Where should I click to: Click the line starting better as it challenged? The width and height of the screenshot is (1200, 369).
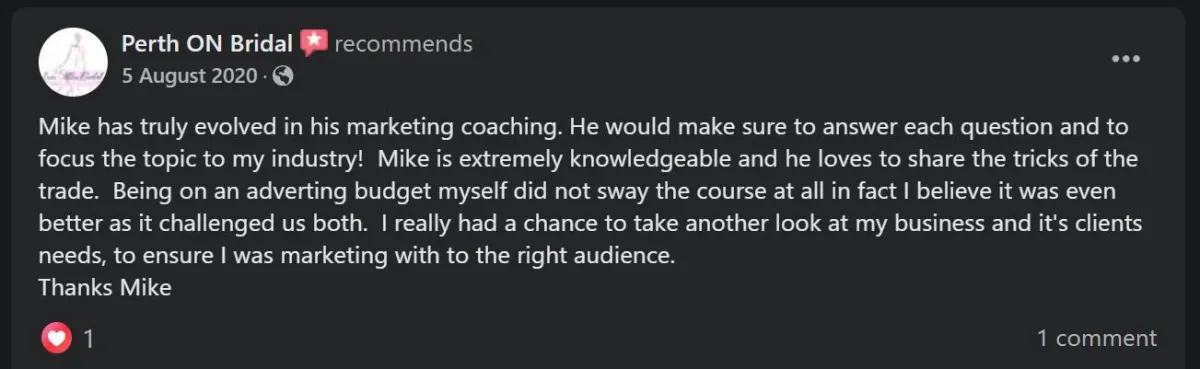[x=590, y=223]
